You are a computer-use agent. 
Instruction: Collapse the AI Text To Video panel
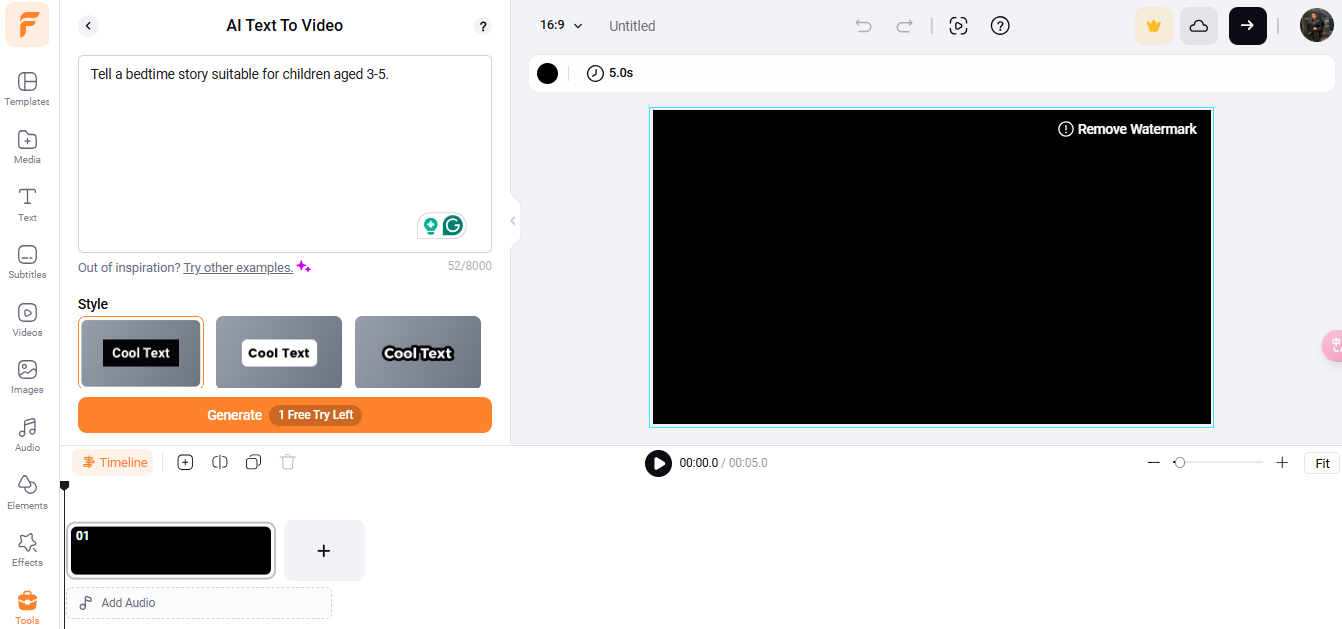(513, 220)
